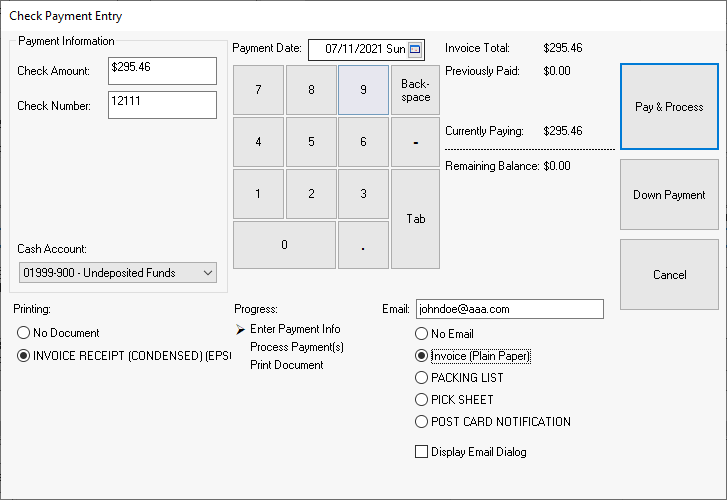Click into the Check Number field
This screenshot has height=500, width=727.
pyautogui.click(x=162, y=105)
